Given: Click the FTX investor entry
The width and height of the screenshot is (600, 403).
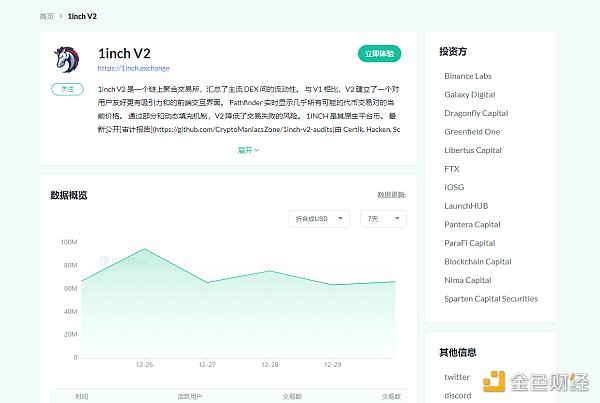Looking at the screenshot, I should (x=452, y=169).
